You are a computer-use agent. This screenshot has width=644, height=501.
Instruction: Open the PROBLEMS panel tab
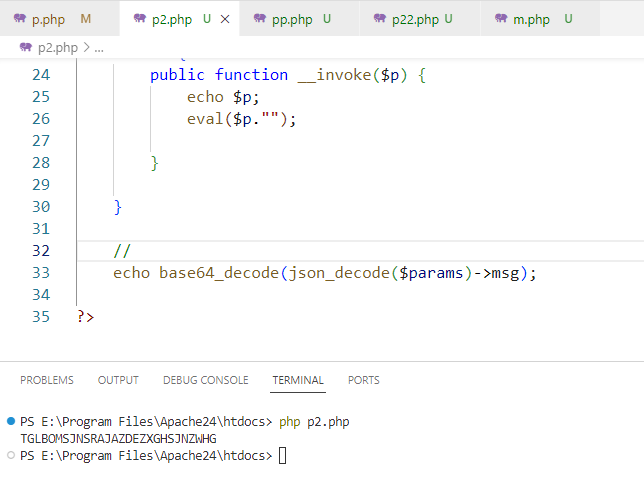point(47,380)
